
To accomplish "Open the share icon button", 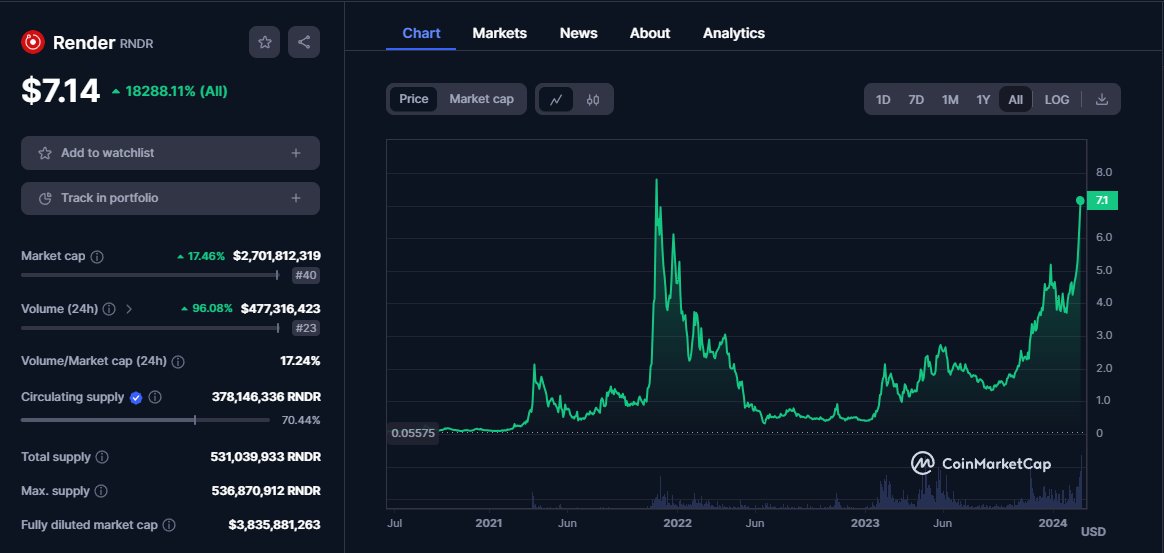I will [304, 42].
